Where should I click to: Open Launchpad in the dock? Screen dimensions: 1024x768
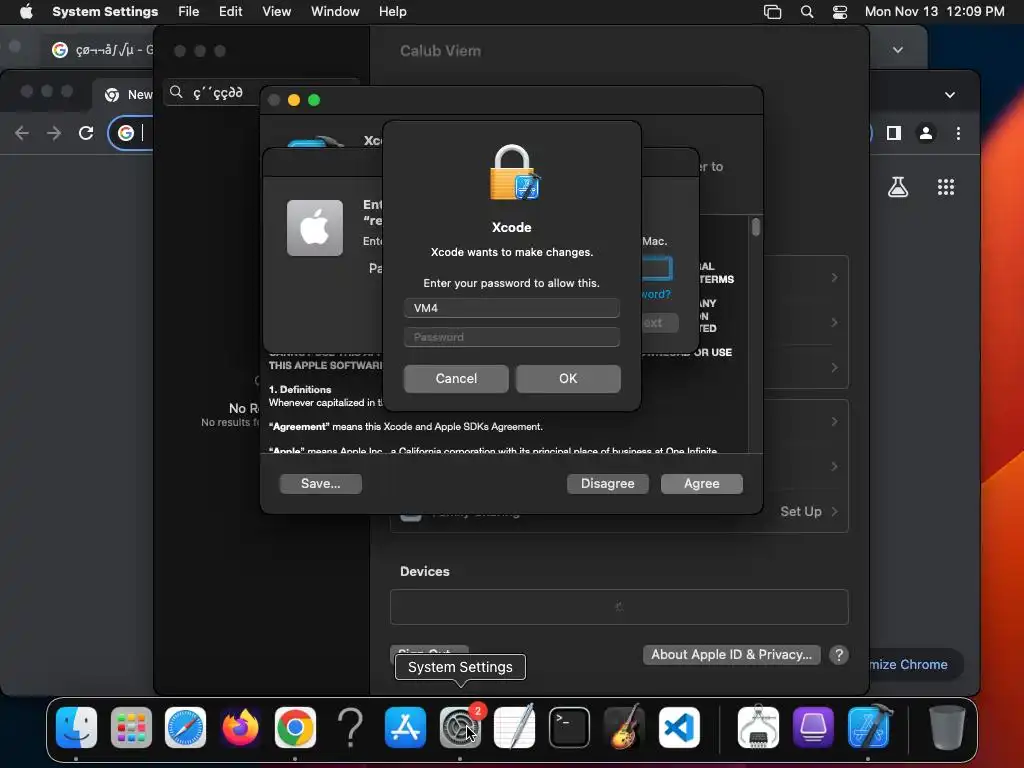click(131, 727)
